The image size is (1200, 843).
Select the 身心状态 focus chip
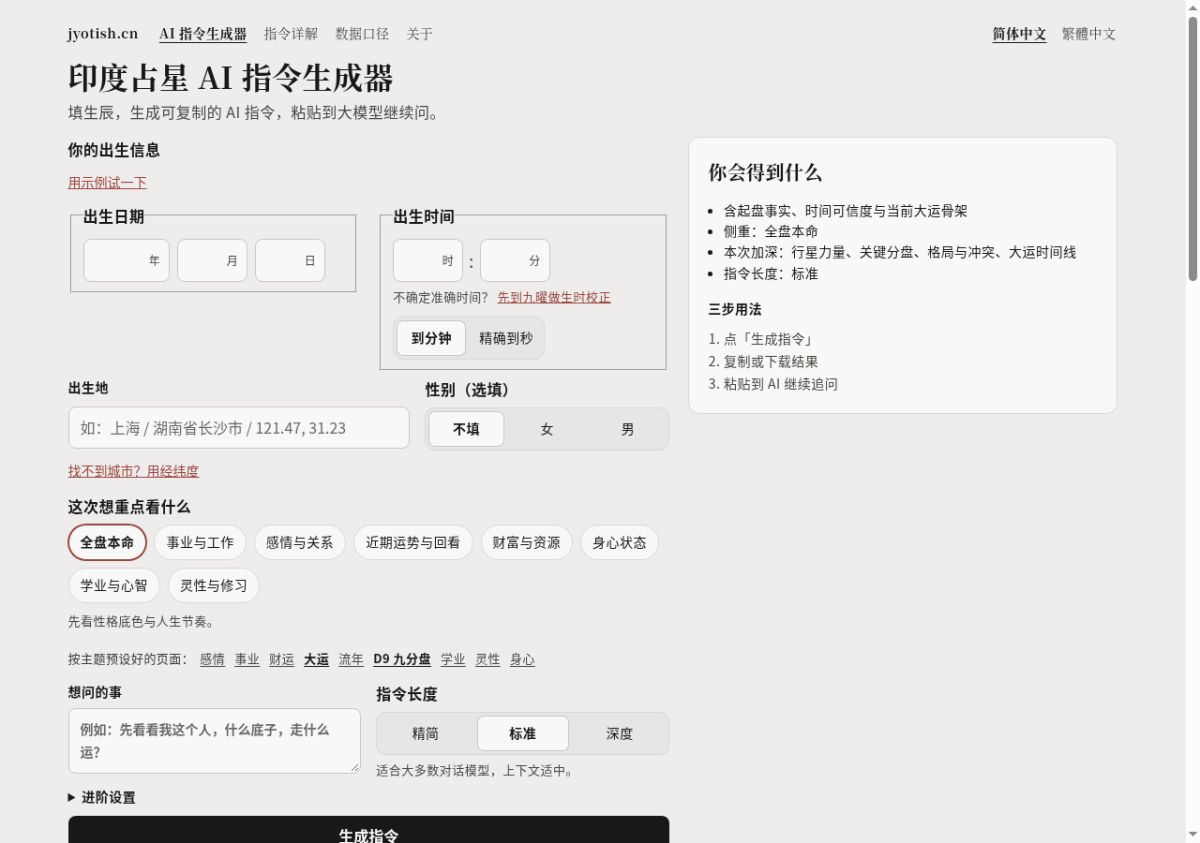coord(619,543)
